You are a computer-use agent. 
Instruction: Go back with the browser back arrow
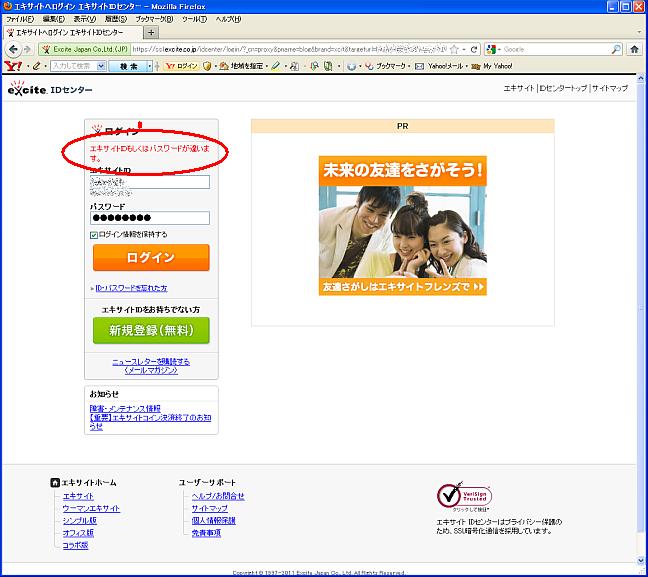coord(13,49)
